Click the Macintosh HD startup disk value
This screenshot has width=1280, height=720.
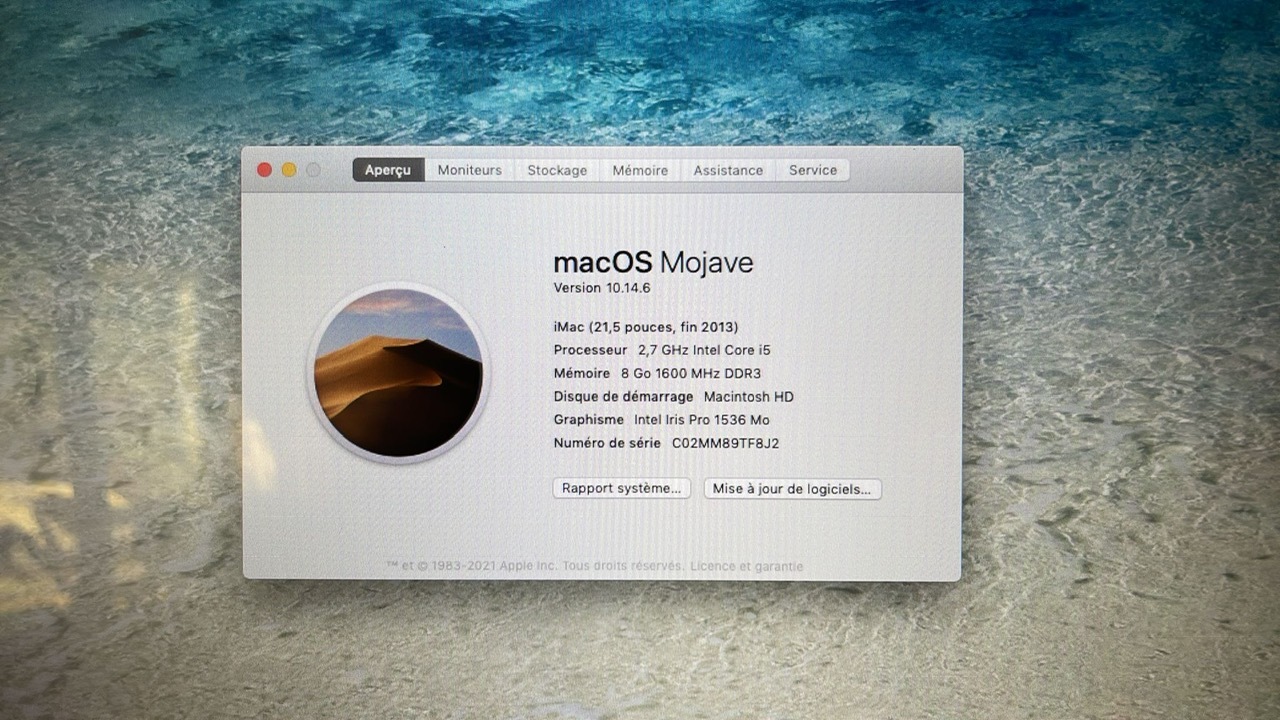[749, 397]
